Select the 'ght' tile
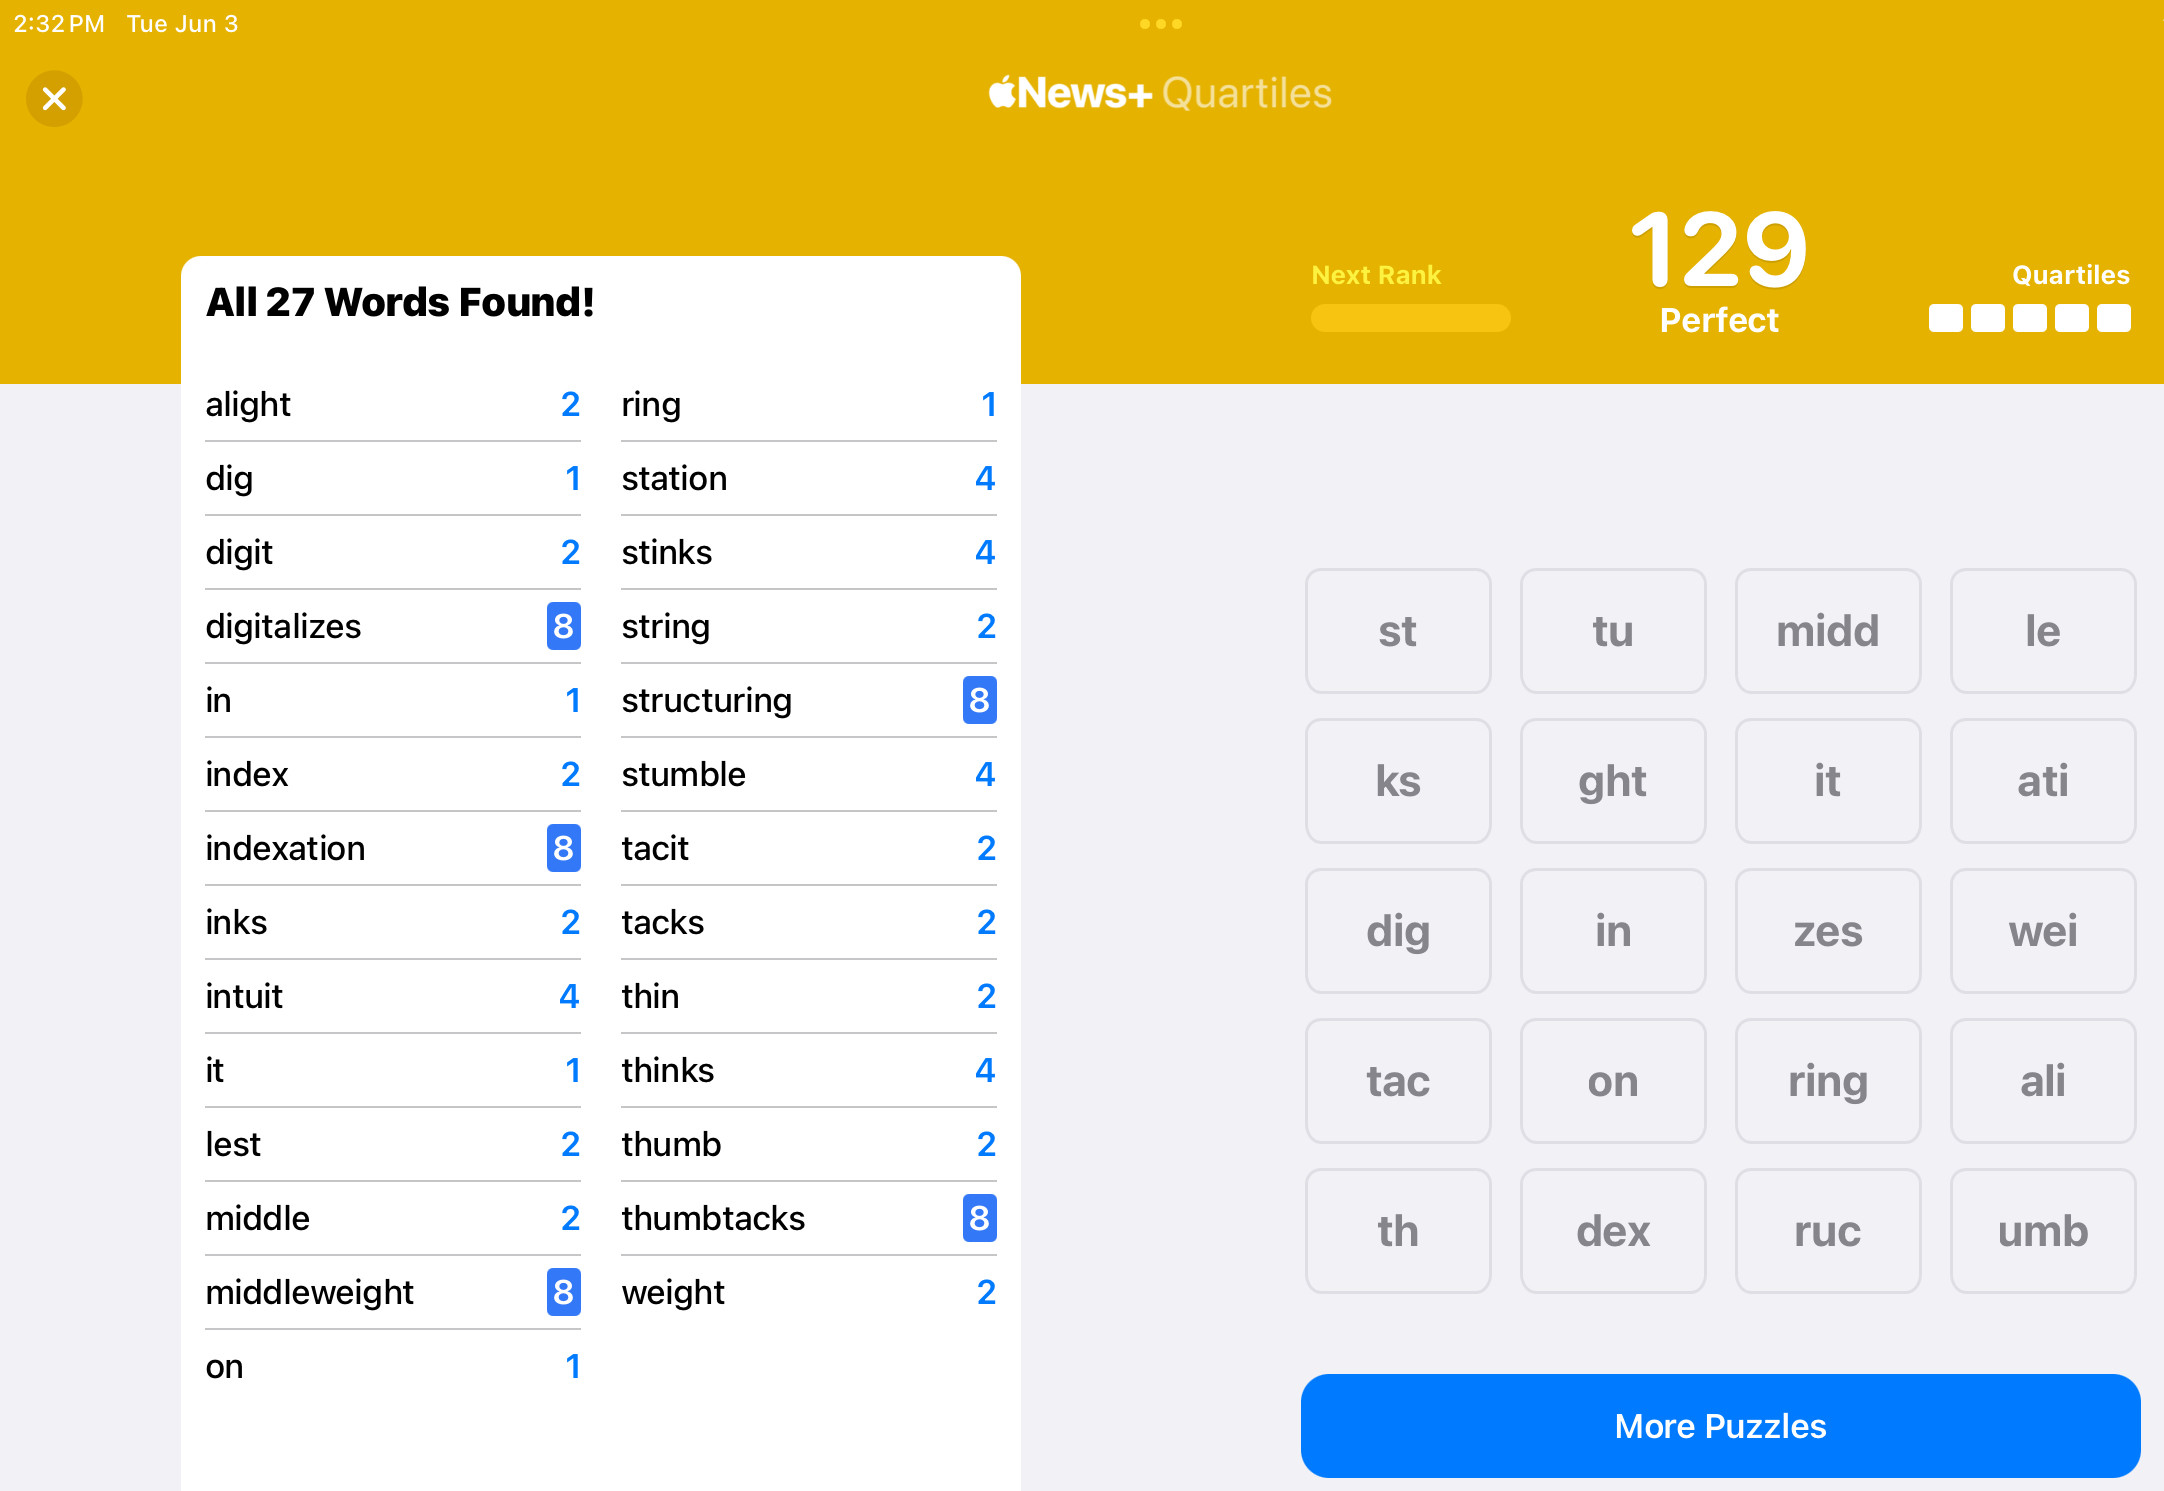Image resolution: width=2164 pixels, height=1491 pixels. pos(1612,781)
